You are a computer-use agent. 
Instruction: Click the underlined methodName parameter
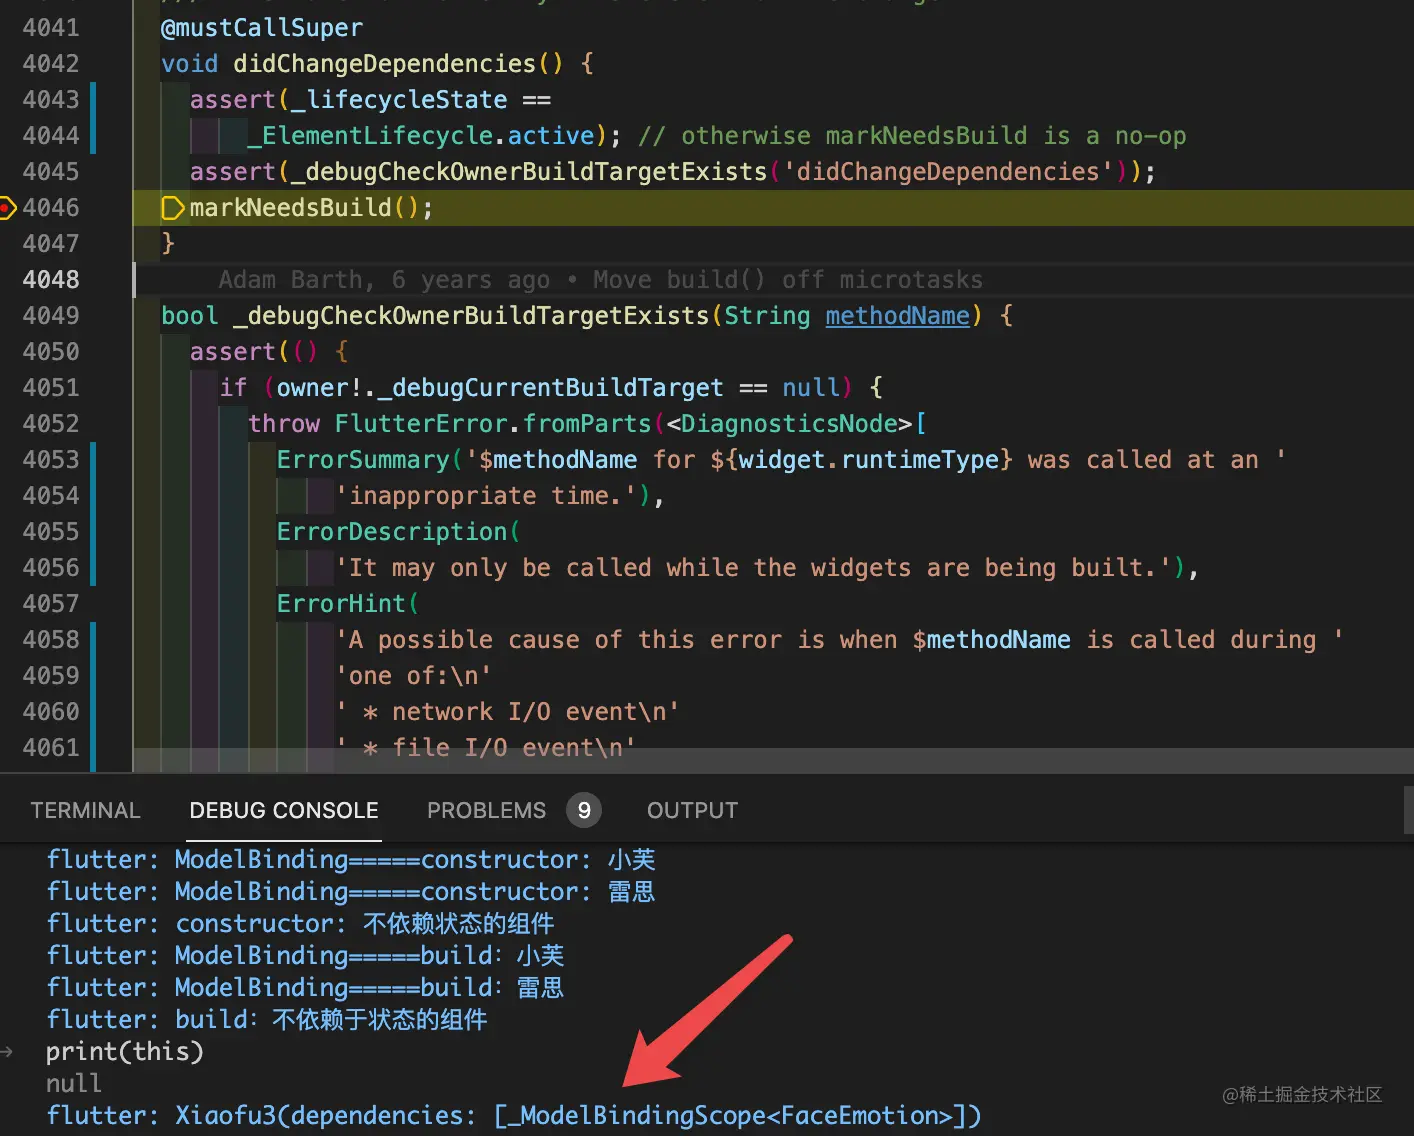(x=897, y=316)
